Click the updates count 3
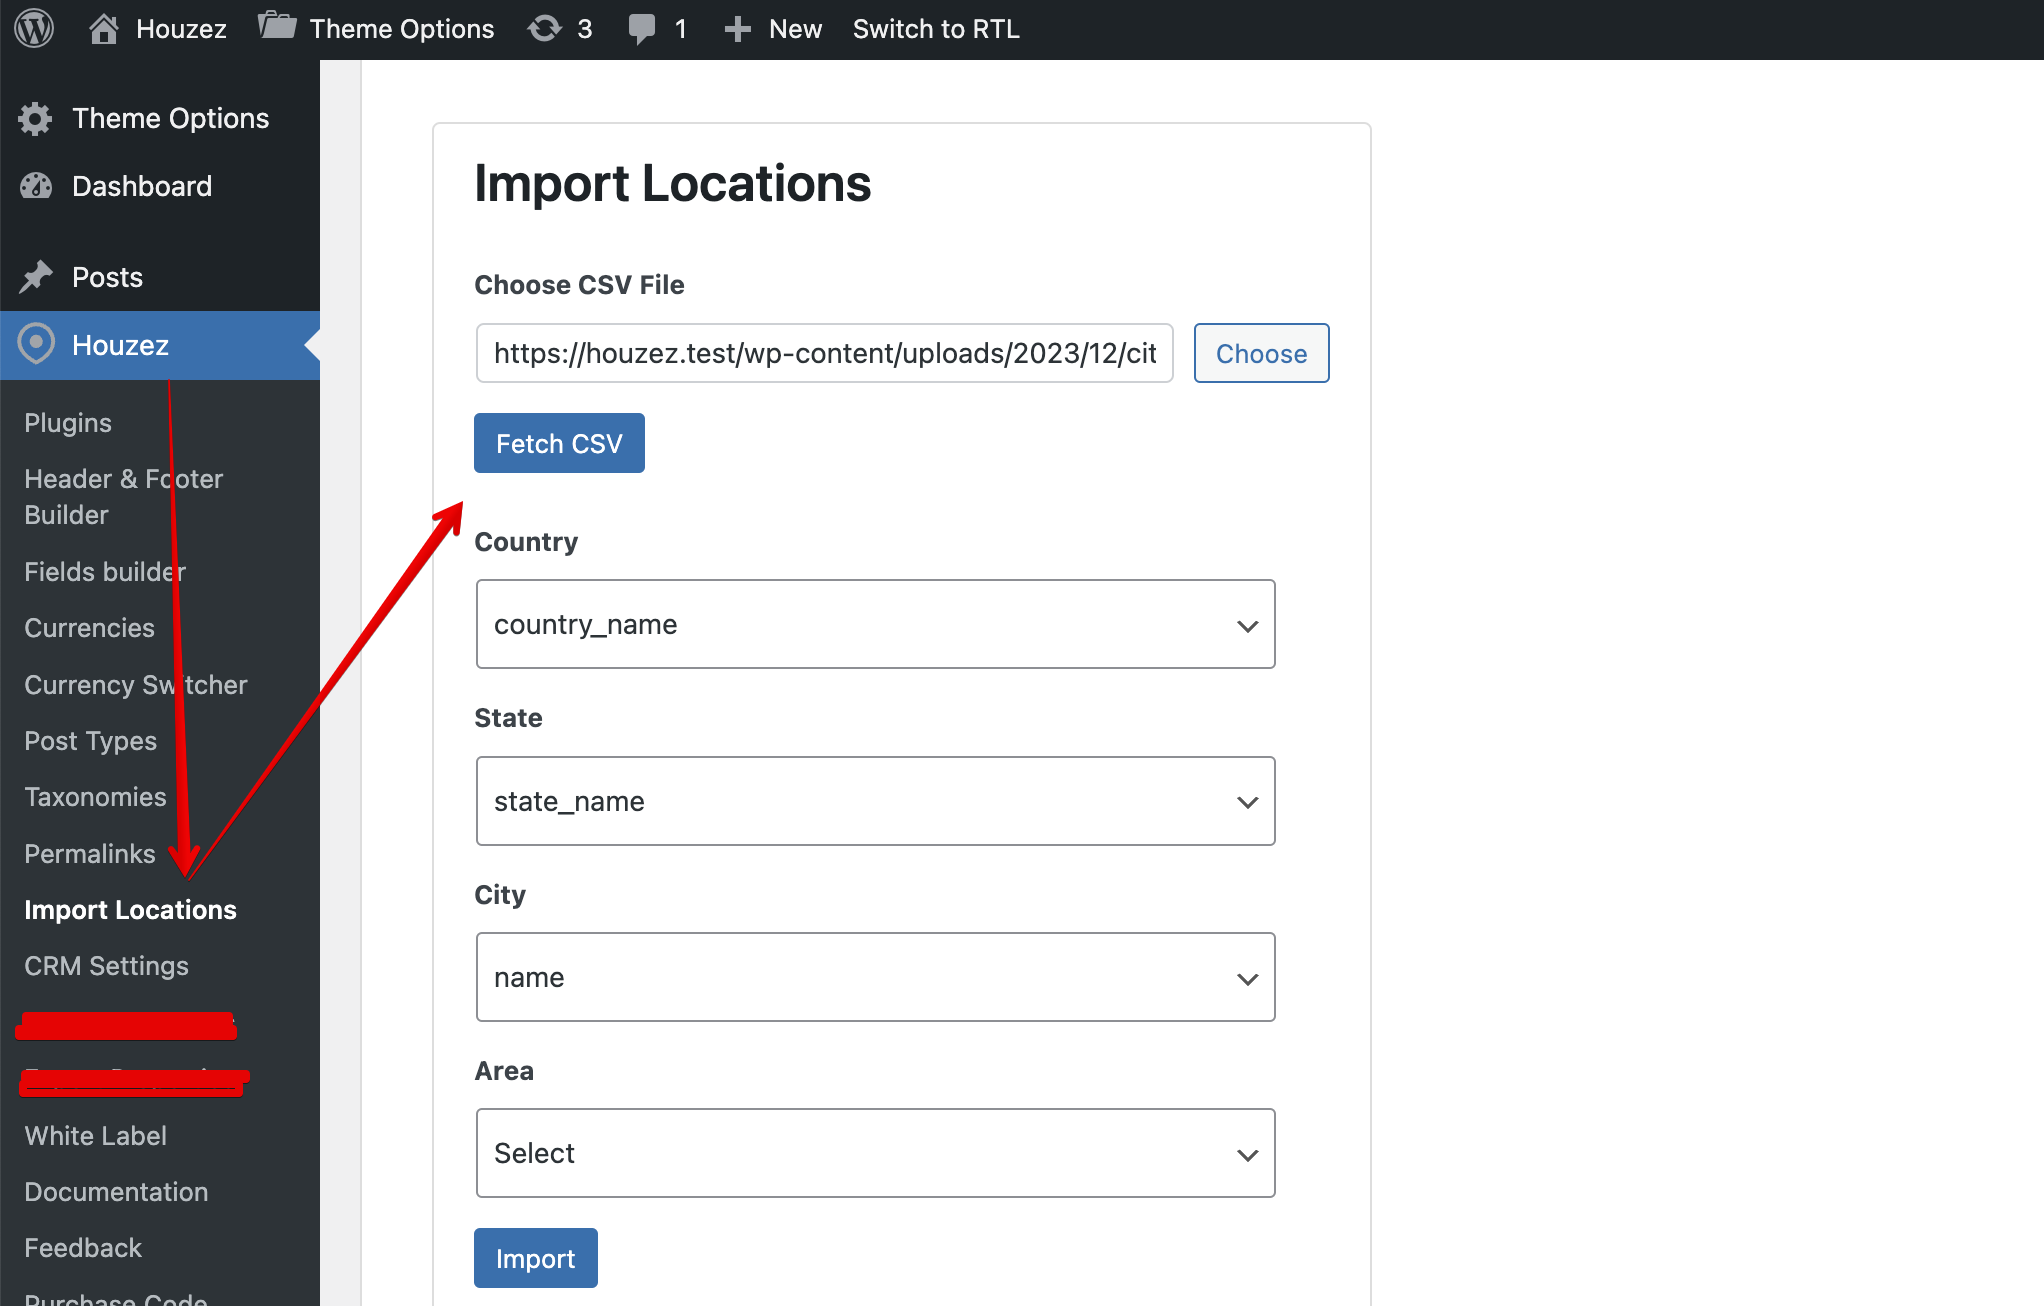Viewport: 2044px width, 1306px height. coord(584,29)
